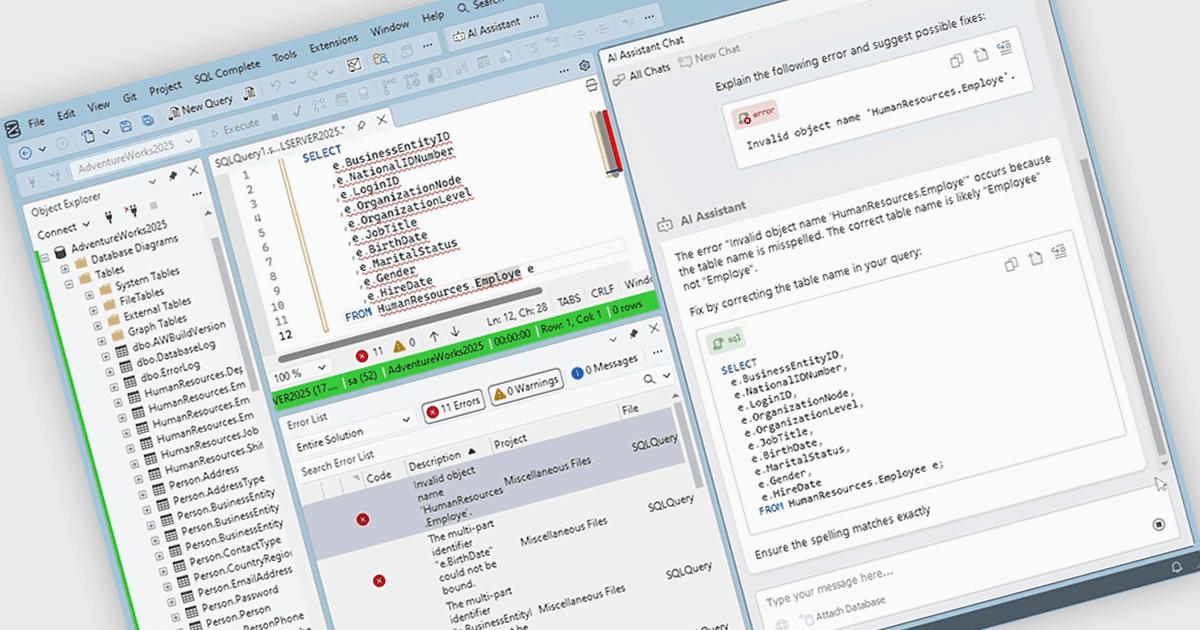Expand the Database Diagrams folder
The height and width of the screenshot is (630, 1200).
[x=63, y=268]
